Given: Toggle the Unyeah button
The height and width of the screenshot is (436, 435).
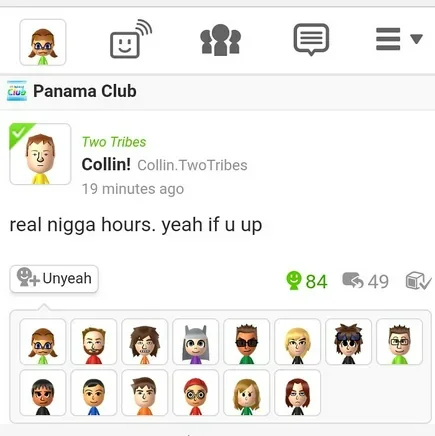Looking at the screenshot, I should (x=54, y=279).
